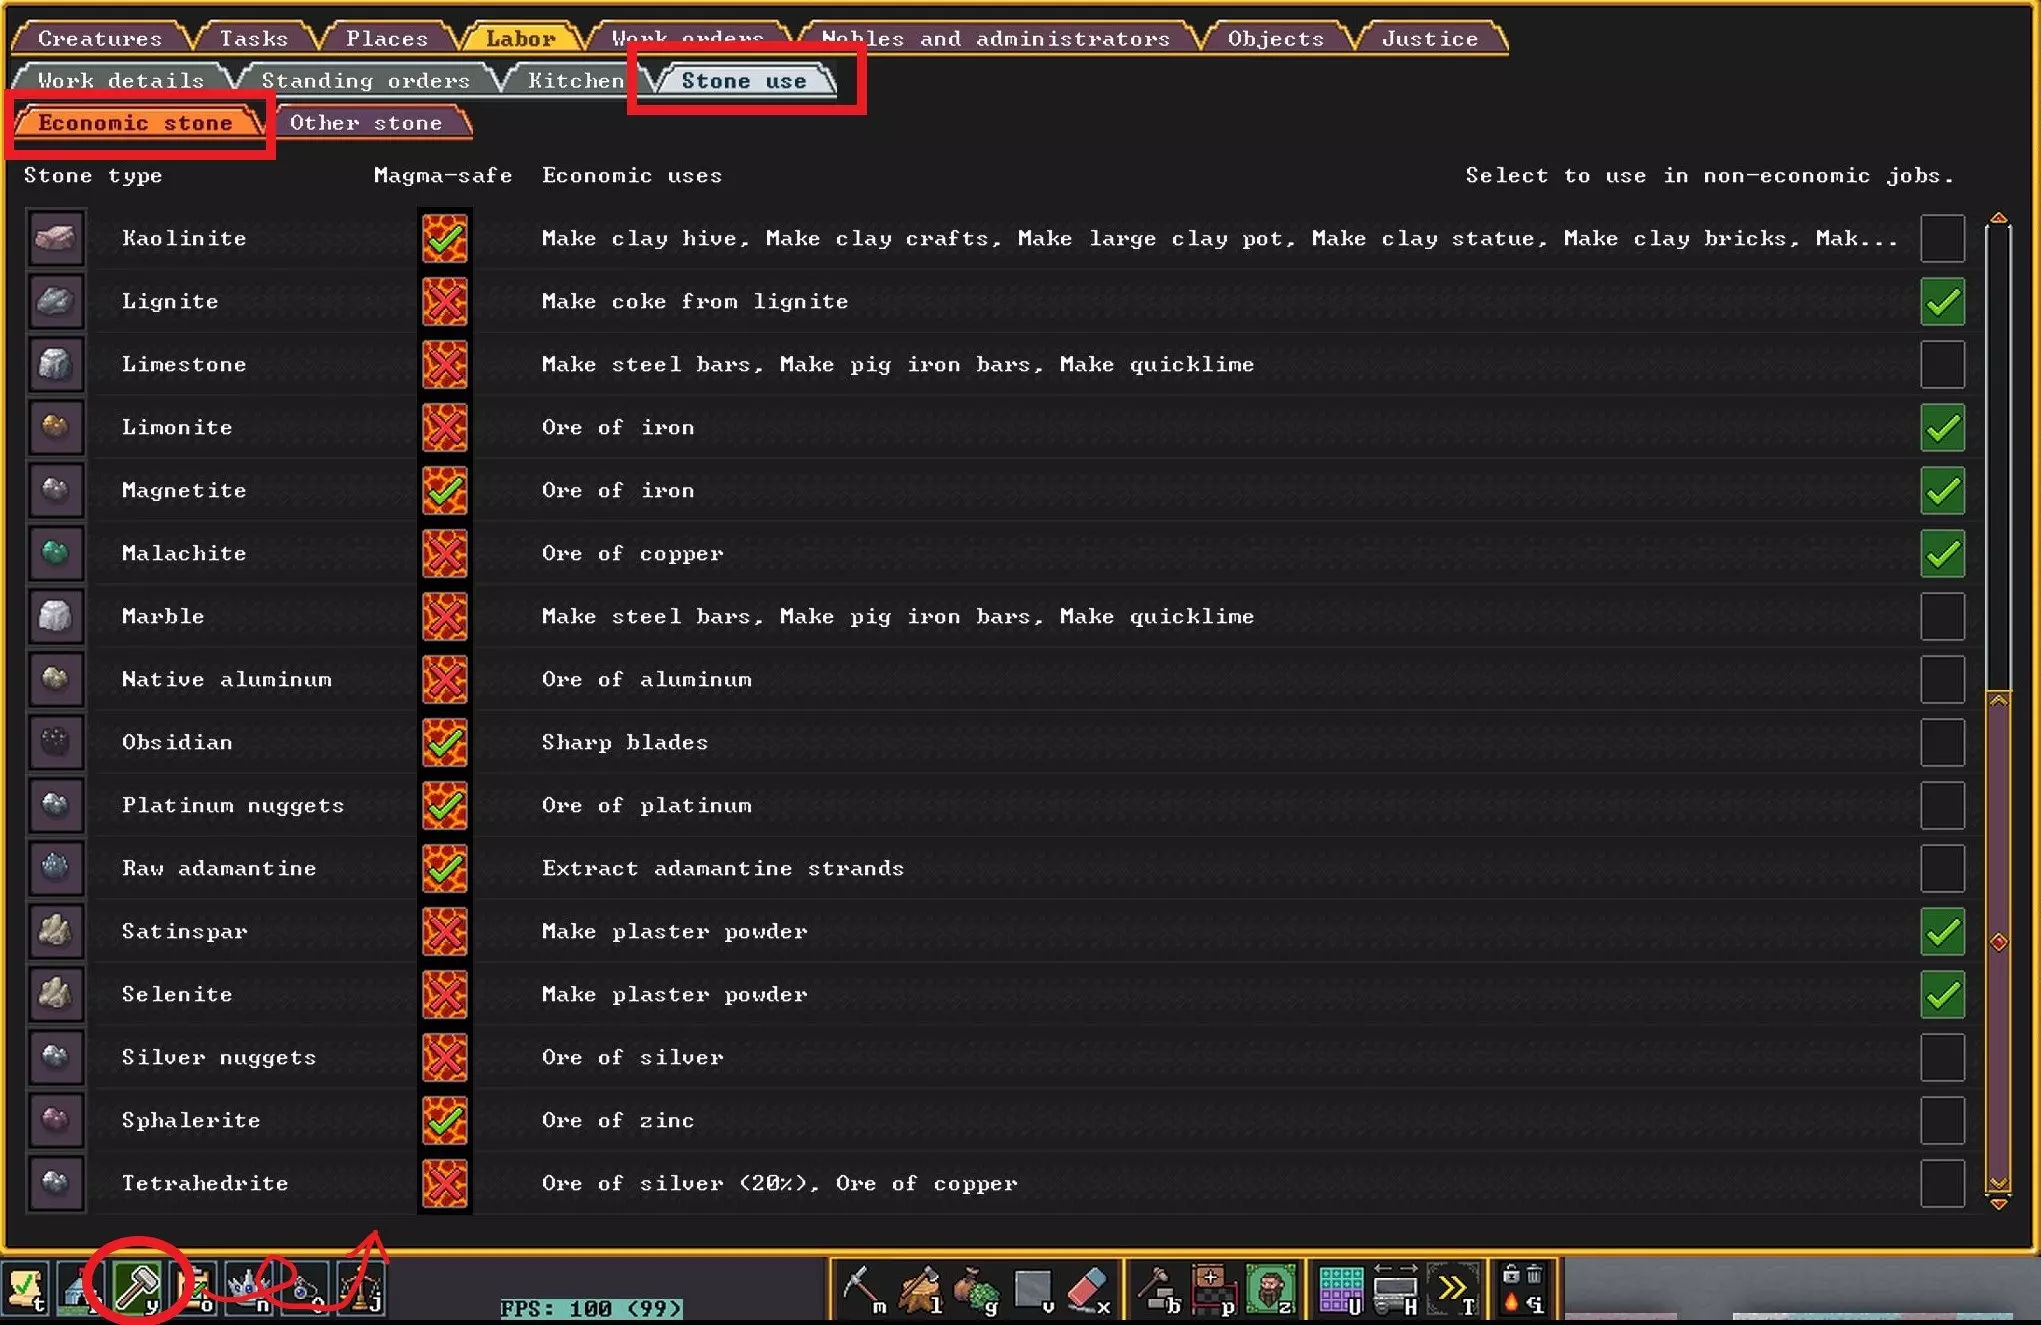Select the gather plants tool (g)

[x=976, y=1289]
